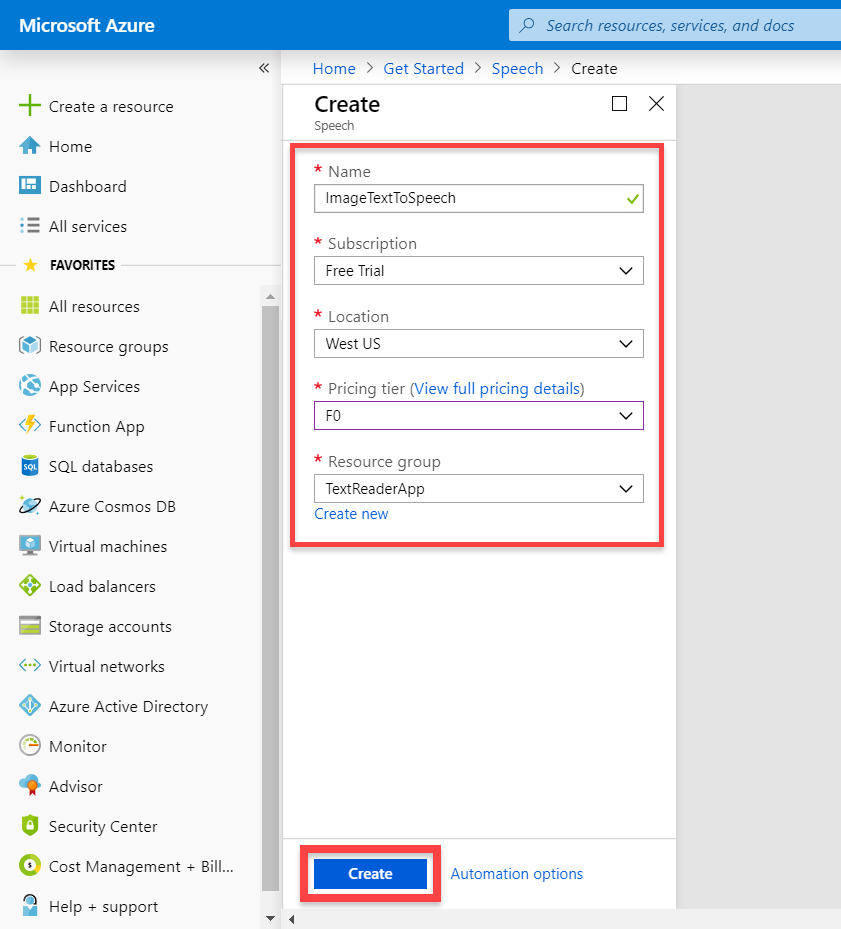
Task: Open the Pricing tier F0 dropdown
Action: (x=478, y=416)
